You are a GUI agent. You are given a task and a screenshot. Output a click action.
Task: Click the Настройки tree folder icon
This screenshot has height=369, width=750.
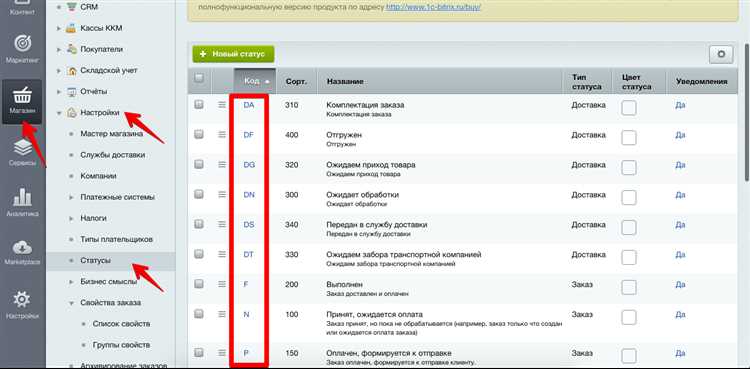(x=71, y=112)
